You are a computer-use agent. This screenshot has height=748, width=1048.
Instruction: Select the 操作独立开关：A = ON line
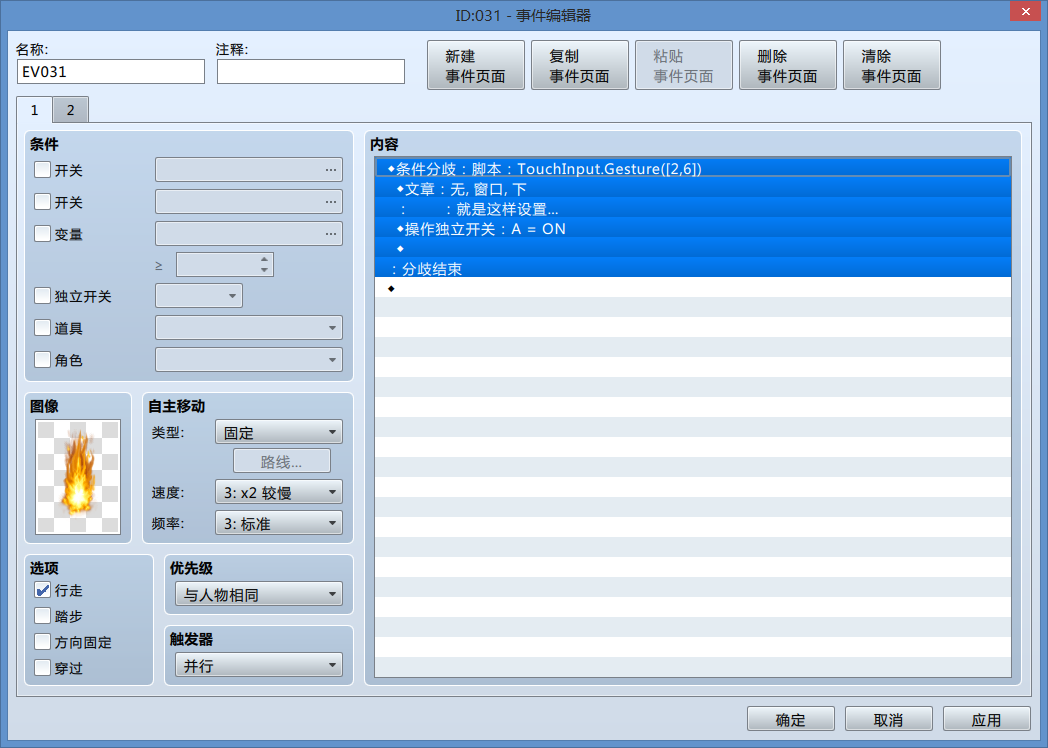point(693,229)
